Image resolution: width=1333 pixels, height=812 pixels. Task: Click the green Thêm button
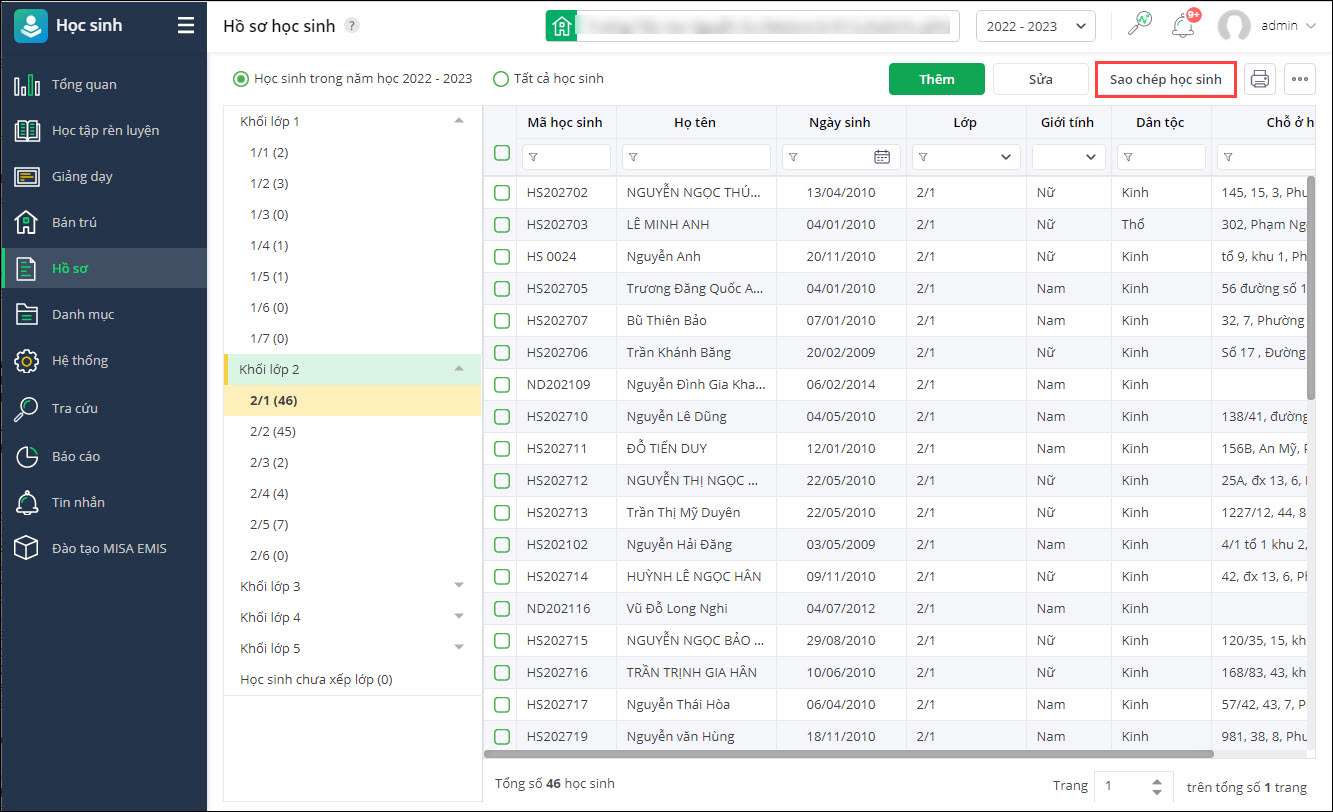pos(937,79)
